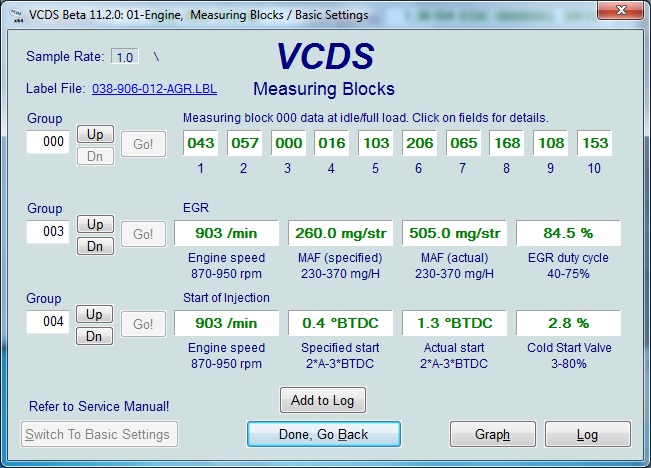Step Group 003 up with Up button
This screenshot has width=651, height=468.
[x=95, y=224]
